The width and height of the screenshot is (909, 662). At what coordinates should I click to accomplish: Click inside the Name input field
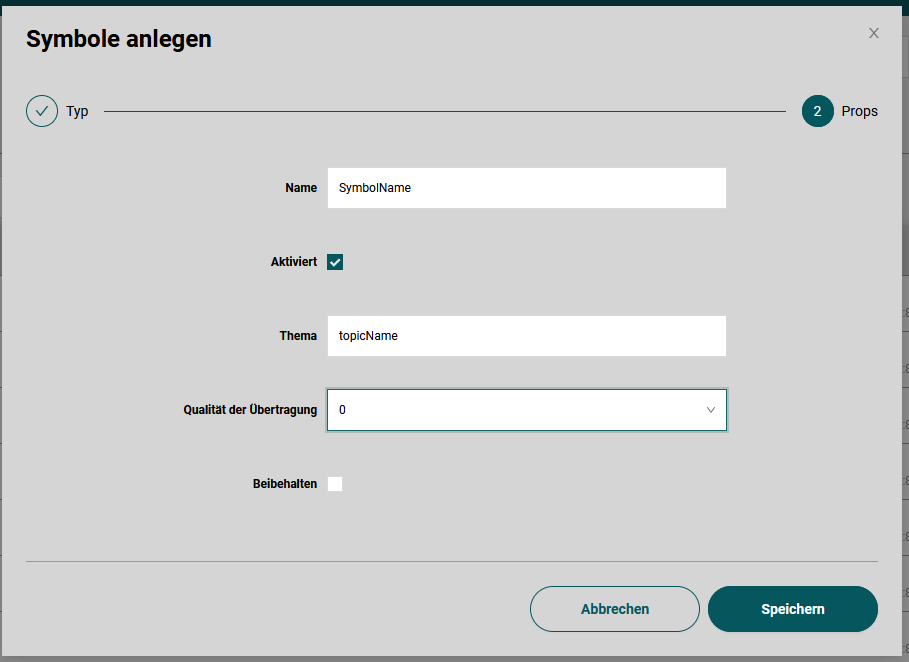click(527, 188)
